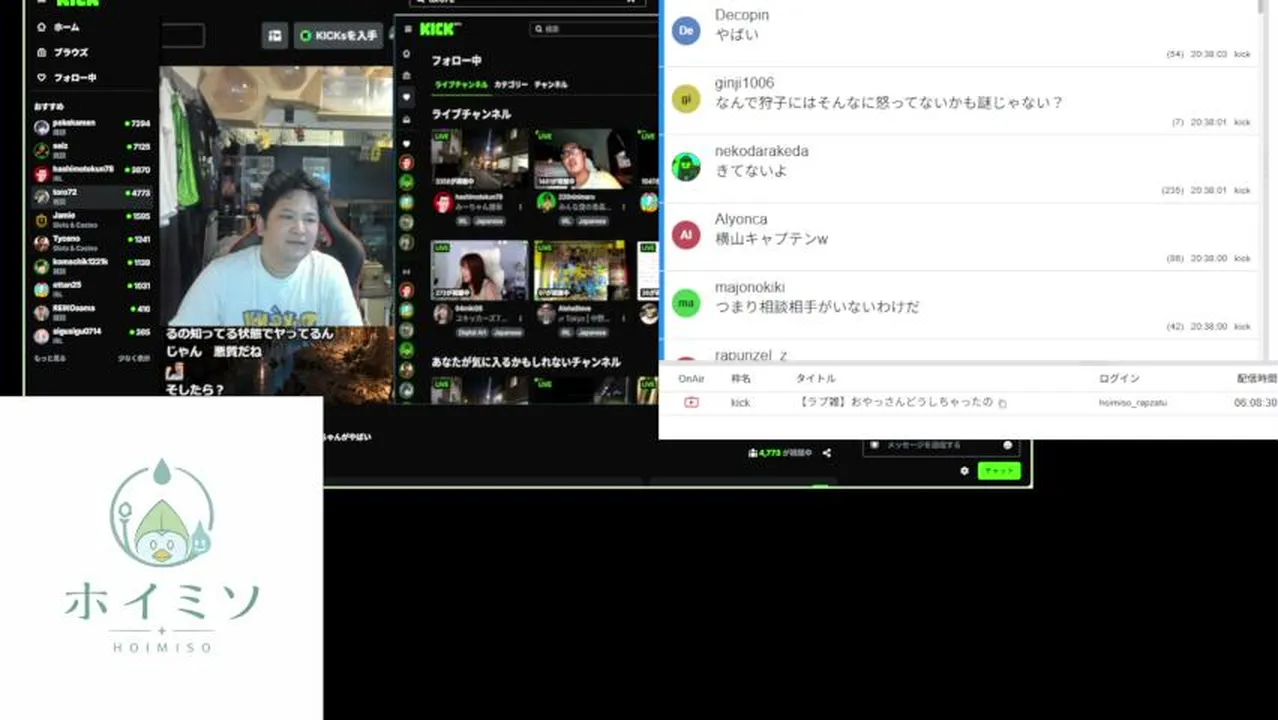This screenshot has width=1278, height=720.
Task: Click the ettan25 channel avatar
Action: point(41,290)
